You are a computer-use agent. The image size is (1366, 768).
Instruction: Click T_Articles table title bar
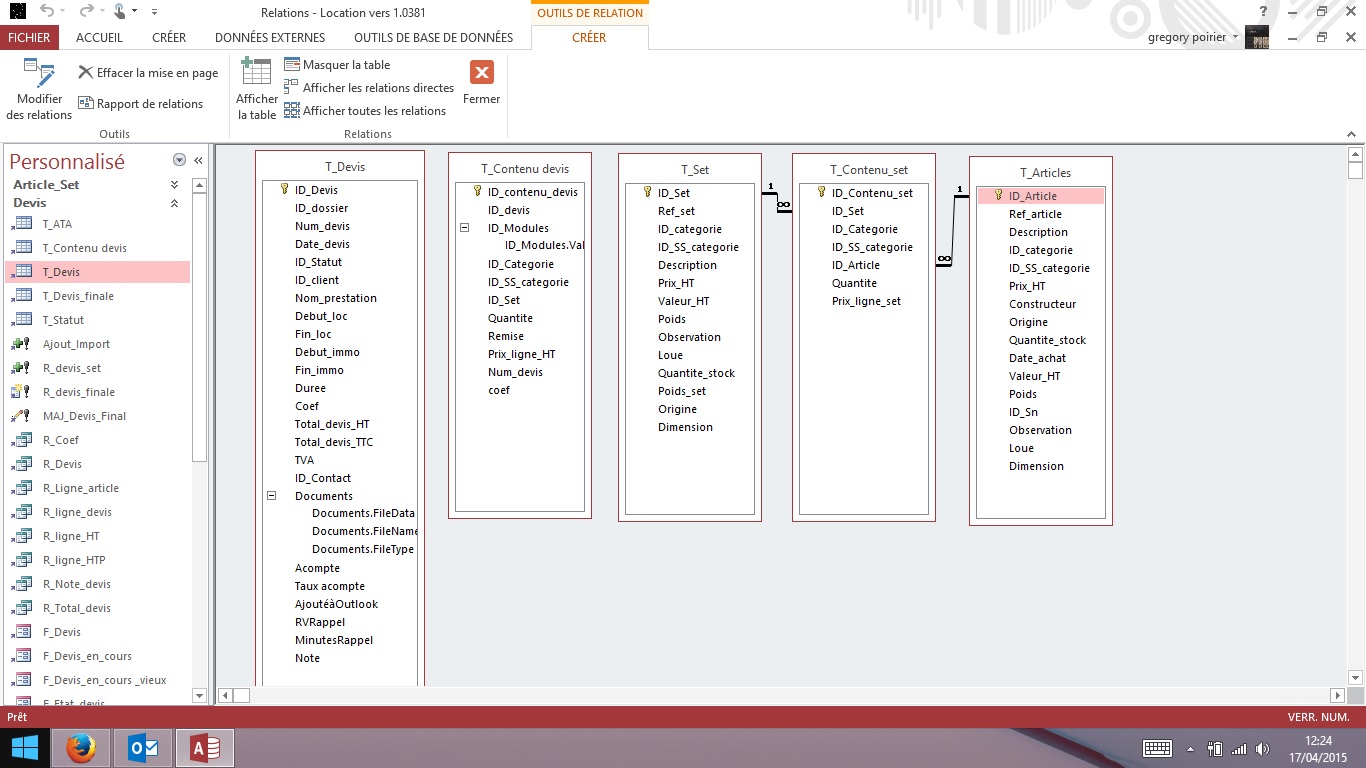tap(1041, 173)
